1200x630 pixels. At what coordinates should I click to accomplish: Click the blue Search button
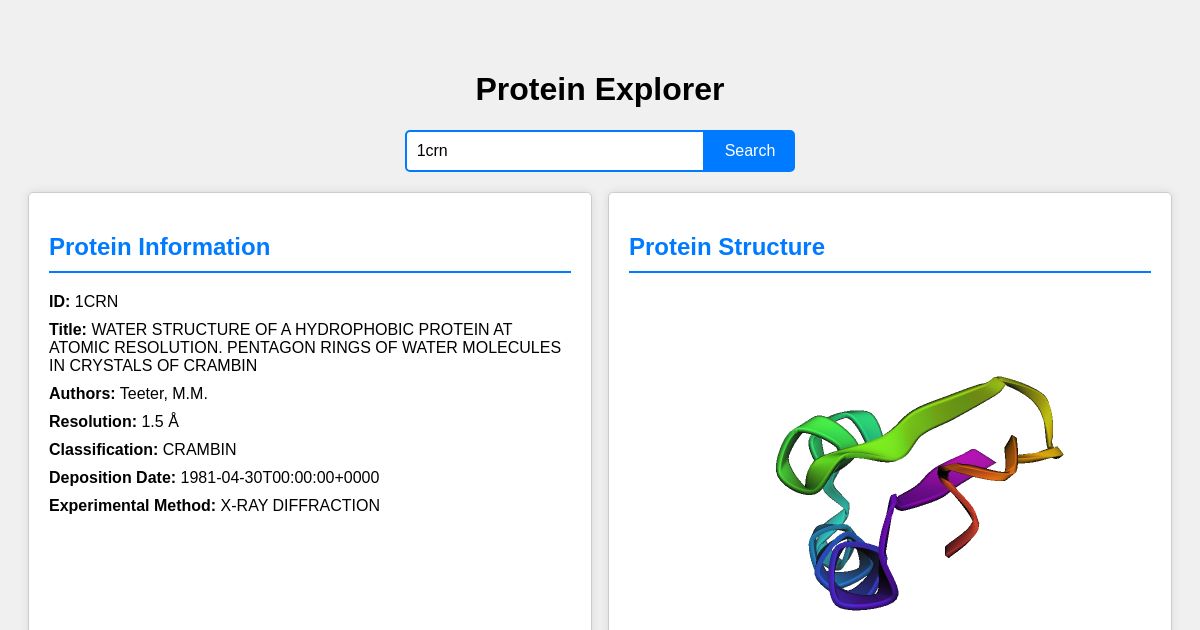coord(749,151)
